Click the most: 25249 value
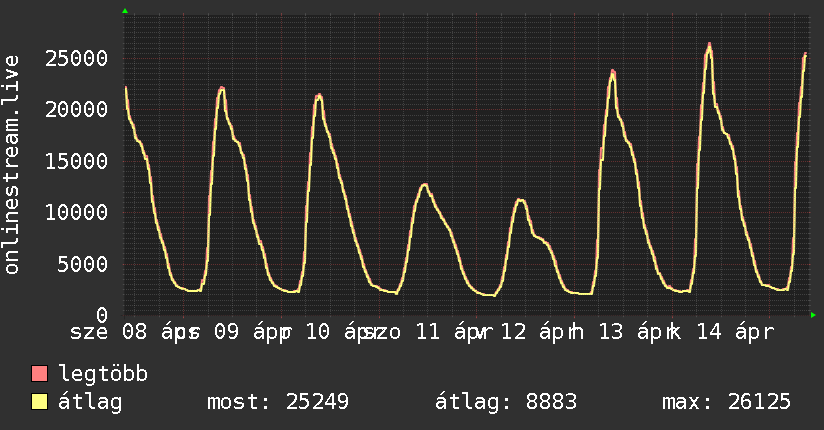Image resolution: width=824 pixels, height=430 pixels. [x=277, y=402]
